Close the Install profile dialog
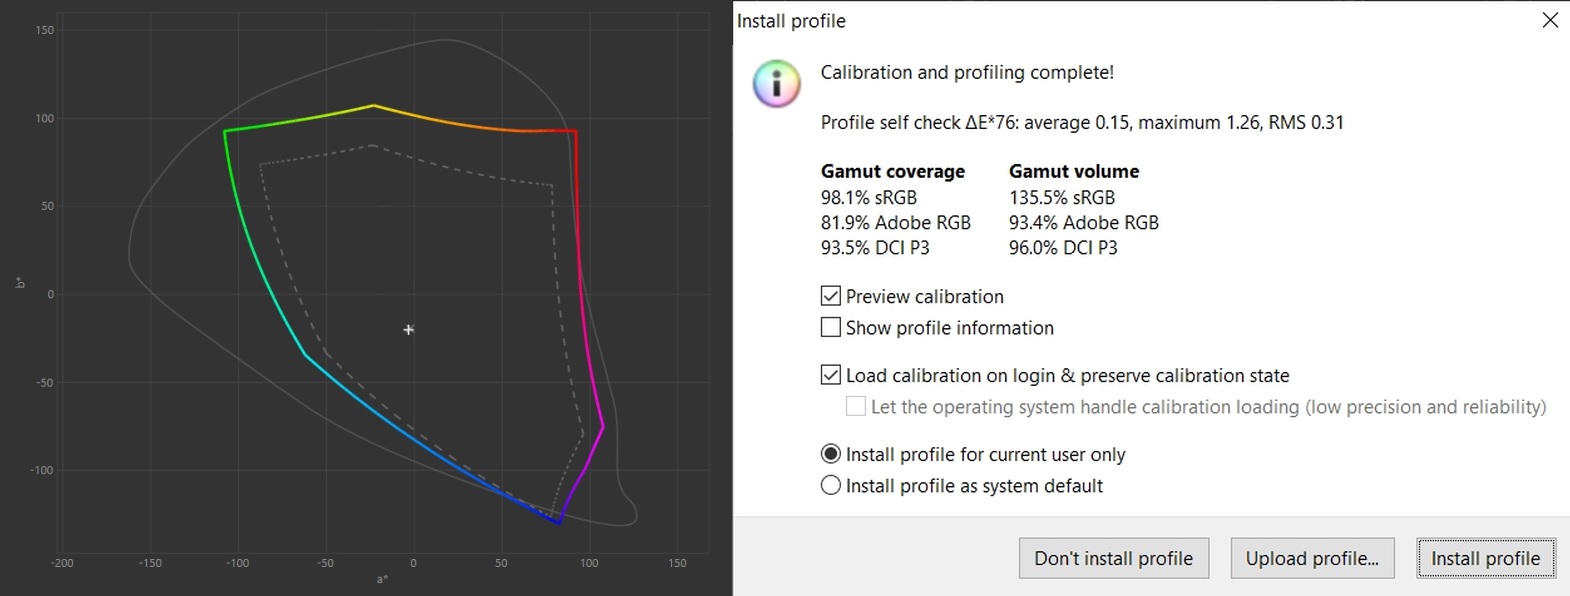The image size is (1570, 596). click(x=1550, y=20)
